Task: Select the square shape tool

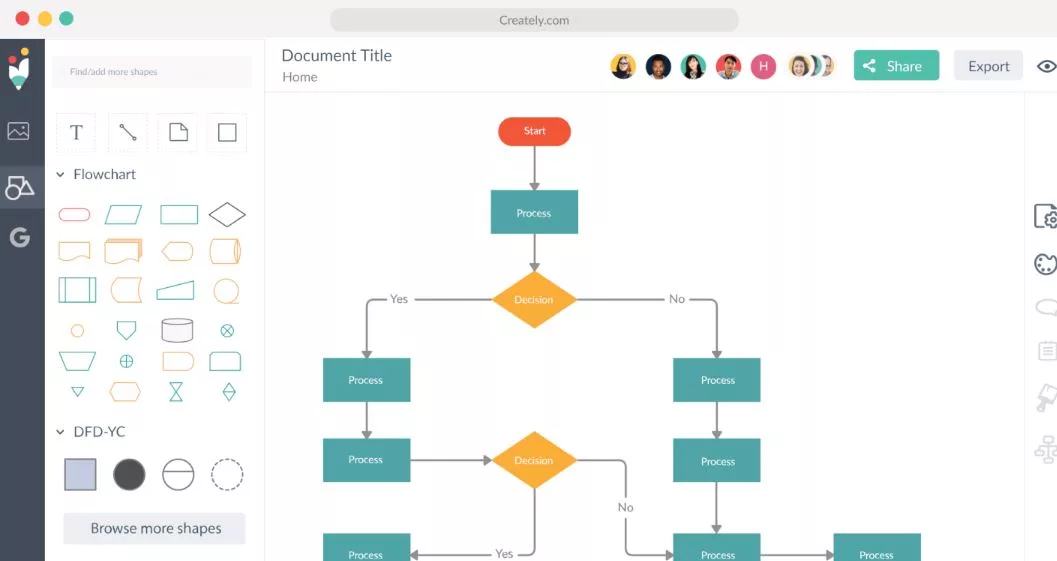Action: (x=227, y=132)
